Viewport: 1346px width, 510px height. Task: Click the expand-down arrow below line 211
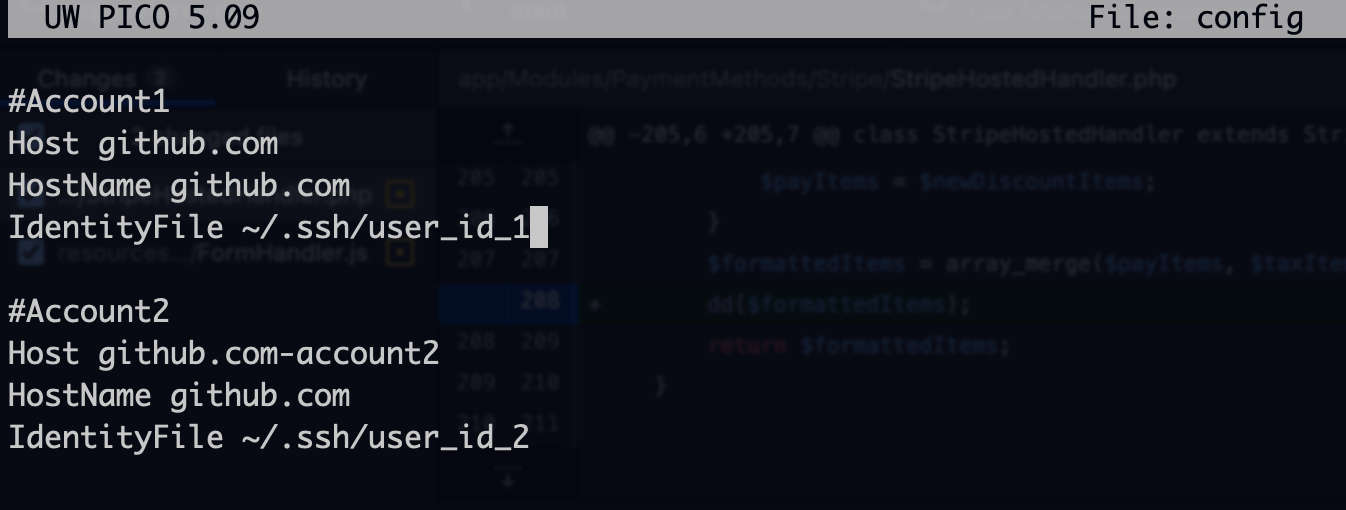point(508,479)
